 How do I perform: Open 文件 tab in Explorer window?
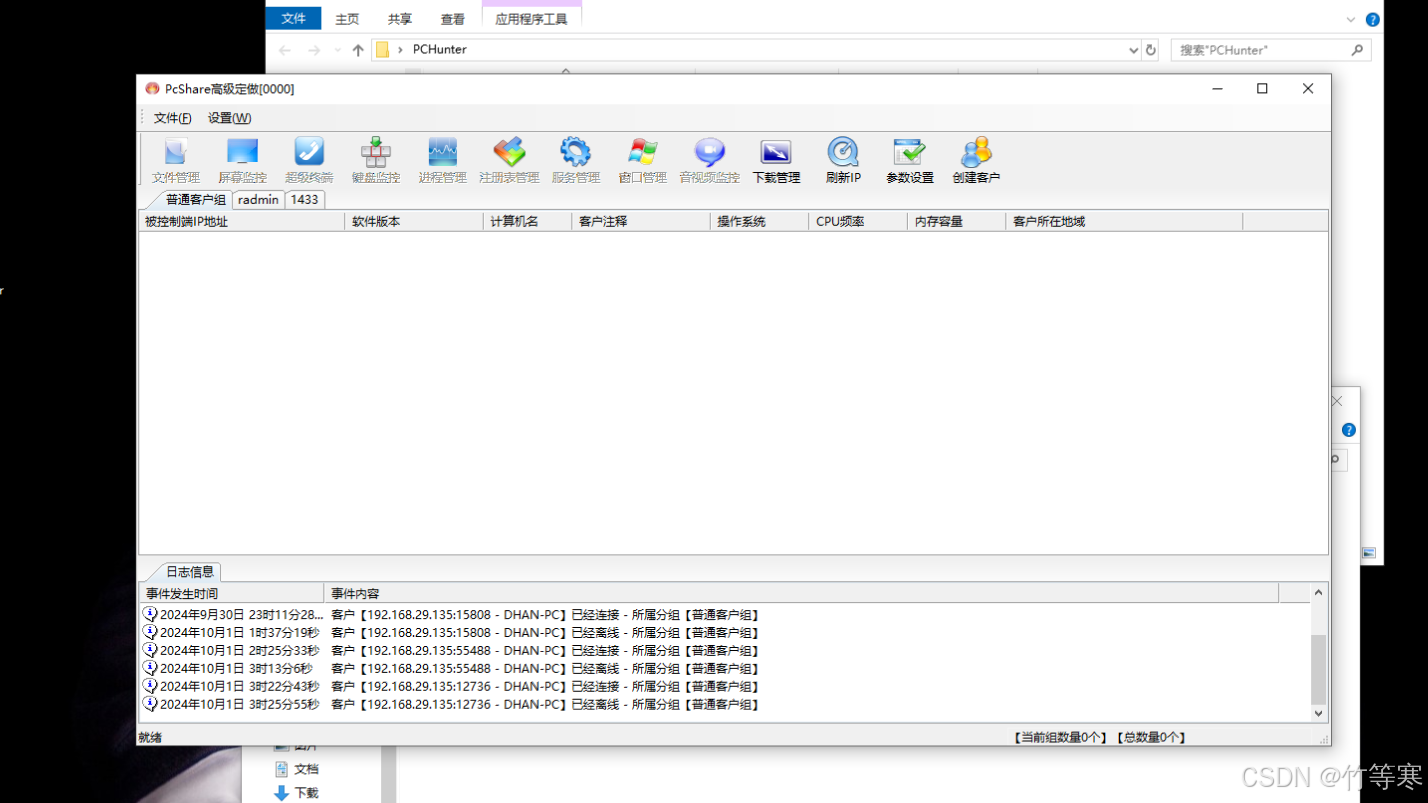pyautogui.click(x=293, y=18)
